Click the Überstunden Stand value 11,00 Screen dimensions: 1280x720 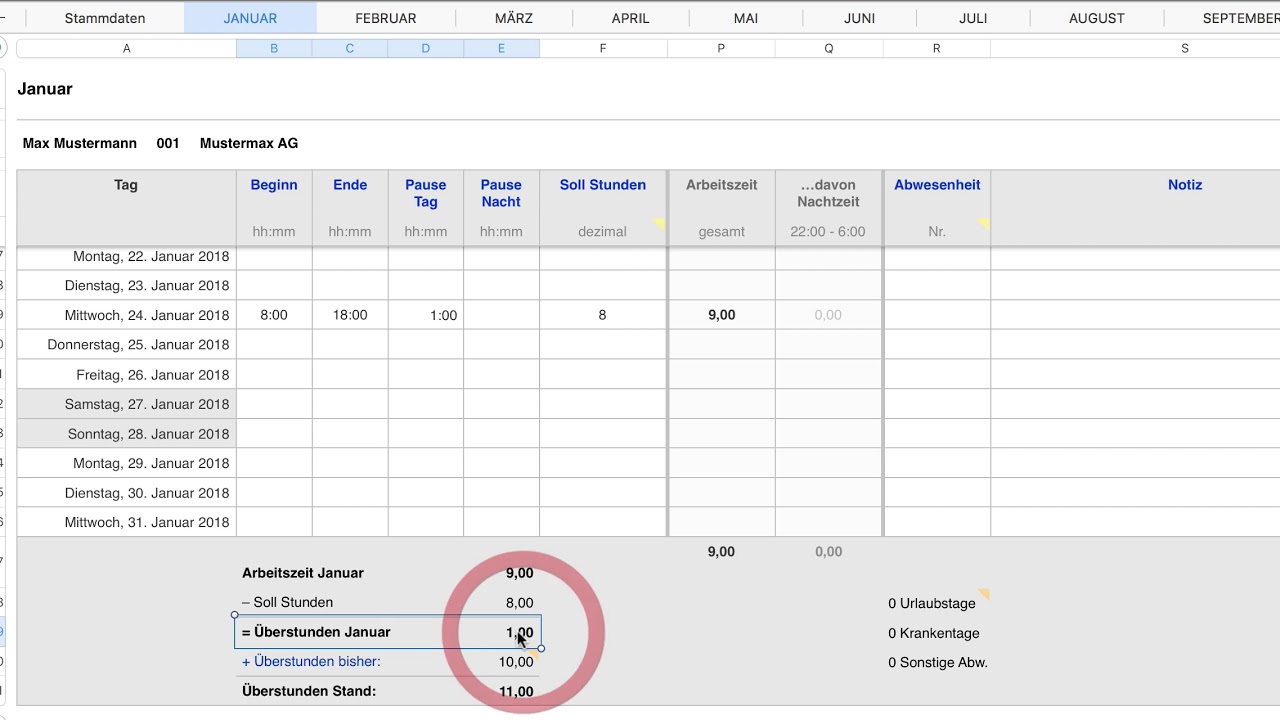(515, 691)
